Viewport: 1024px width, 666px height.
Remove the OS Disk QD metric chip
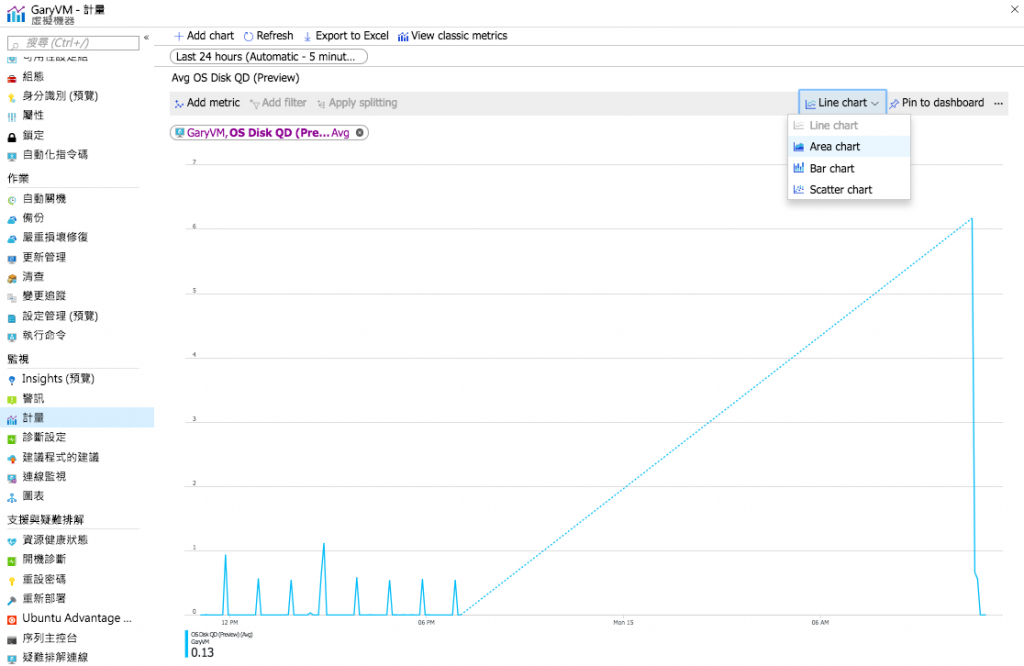tap(359, 133)
